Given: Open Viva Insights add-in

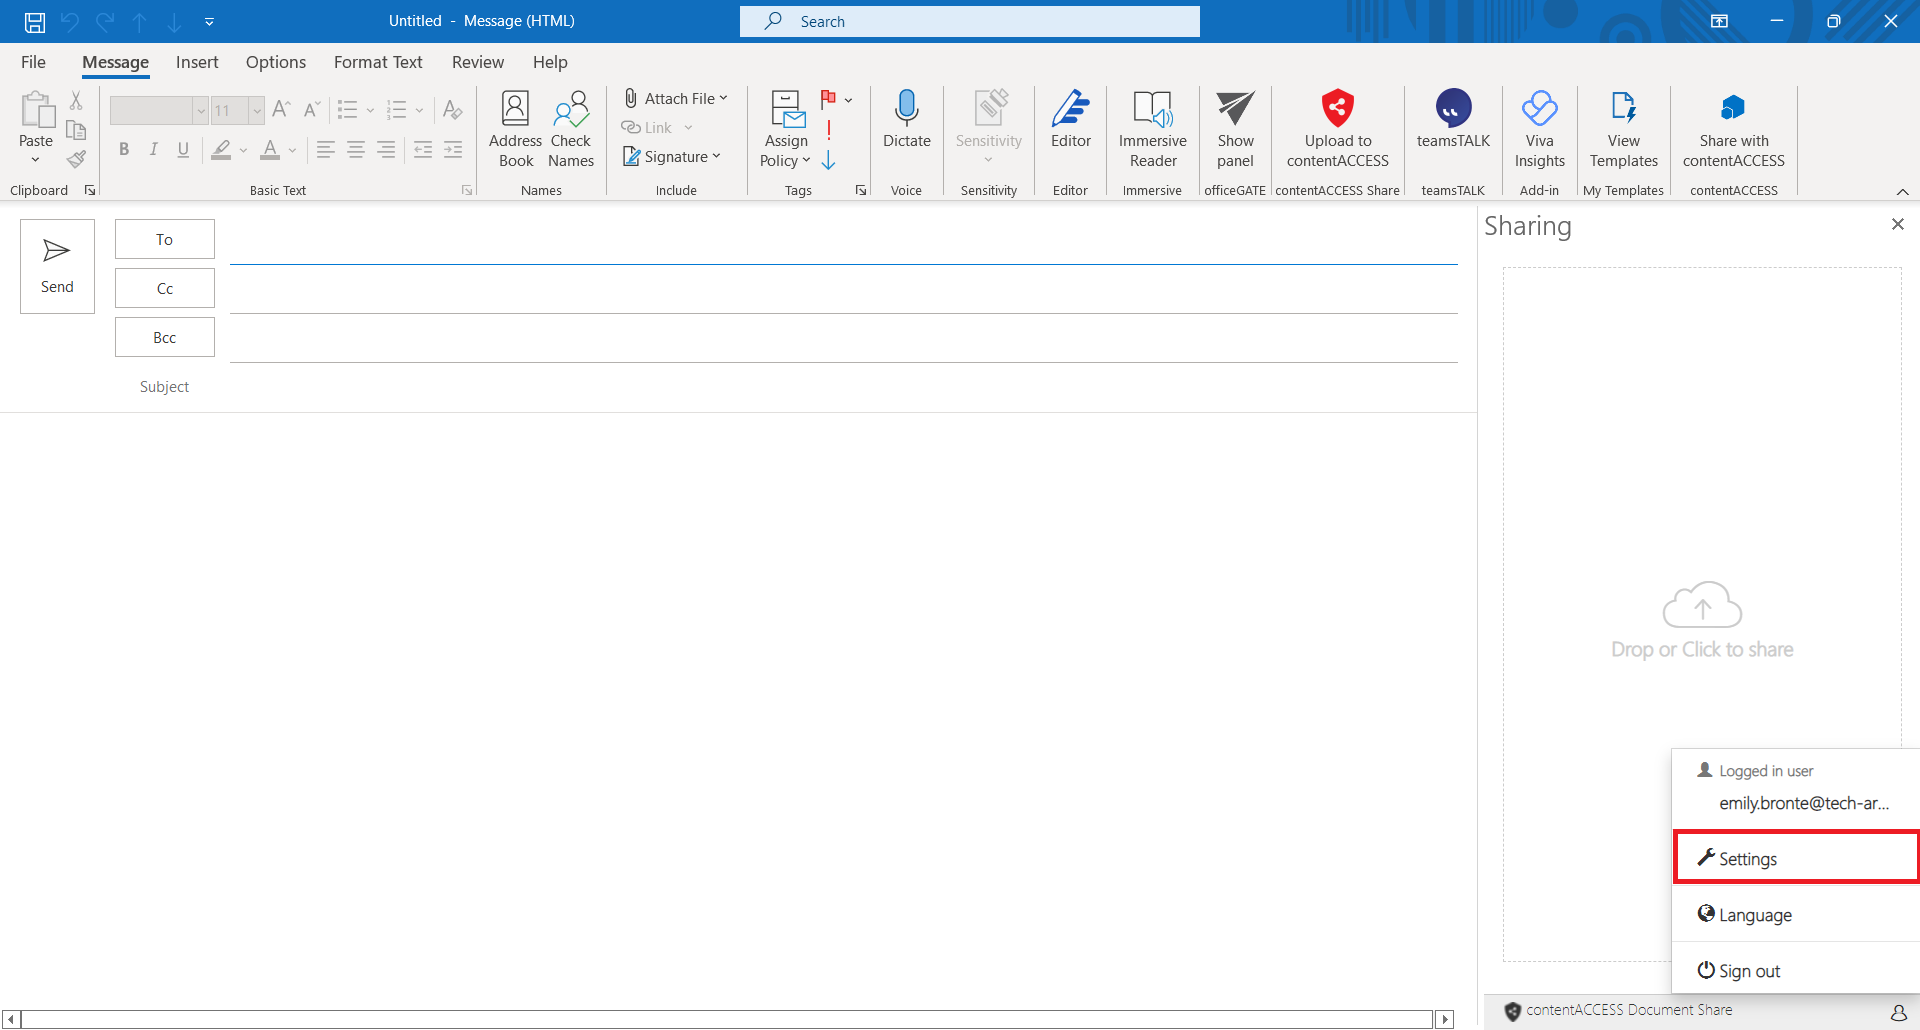Looking at the screenshot, I should 1539,110.
